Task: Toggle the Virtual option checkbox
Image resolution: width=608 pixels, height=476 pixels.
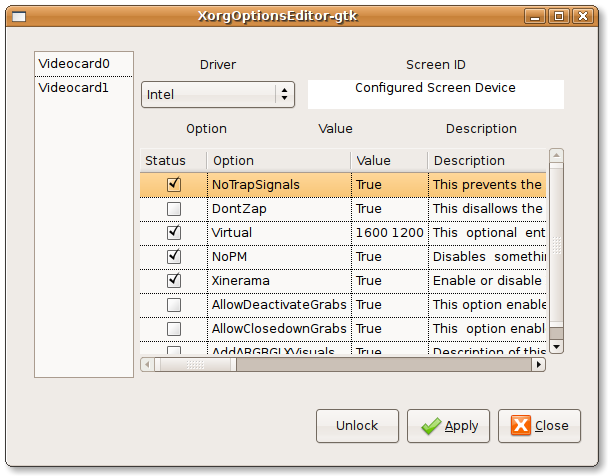Action: pos(174,232)
